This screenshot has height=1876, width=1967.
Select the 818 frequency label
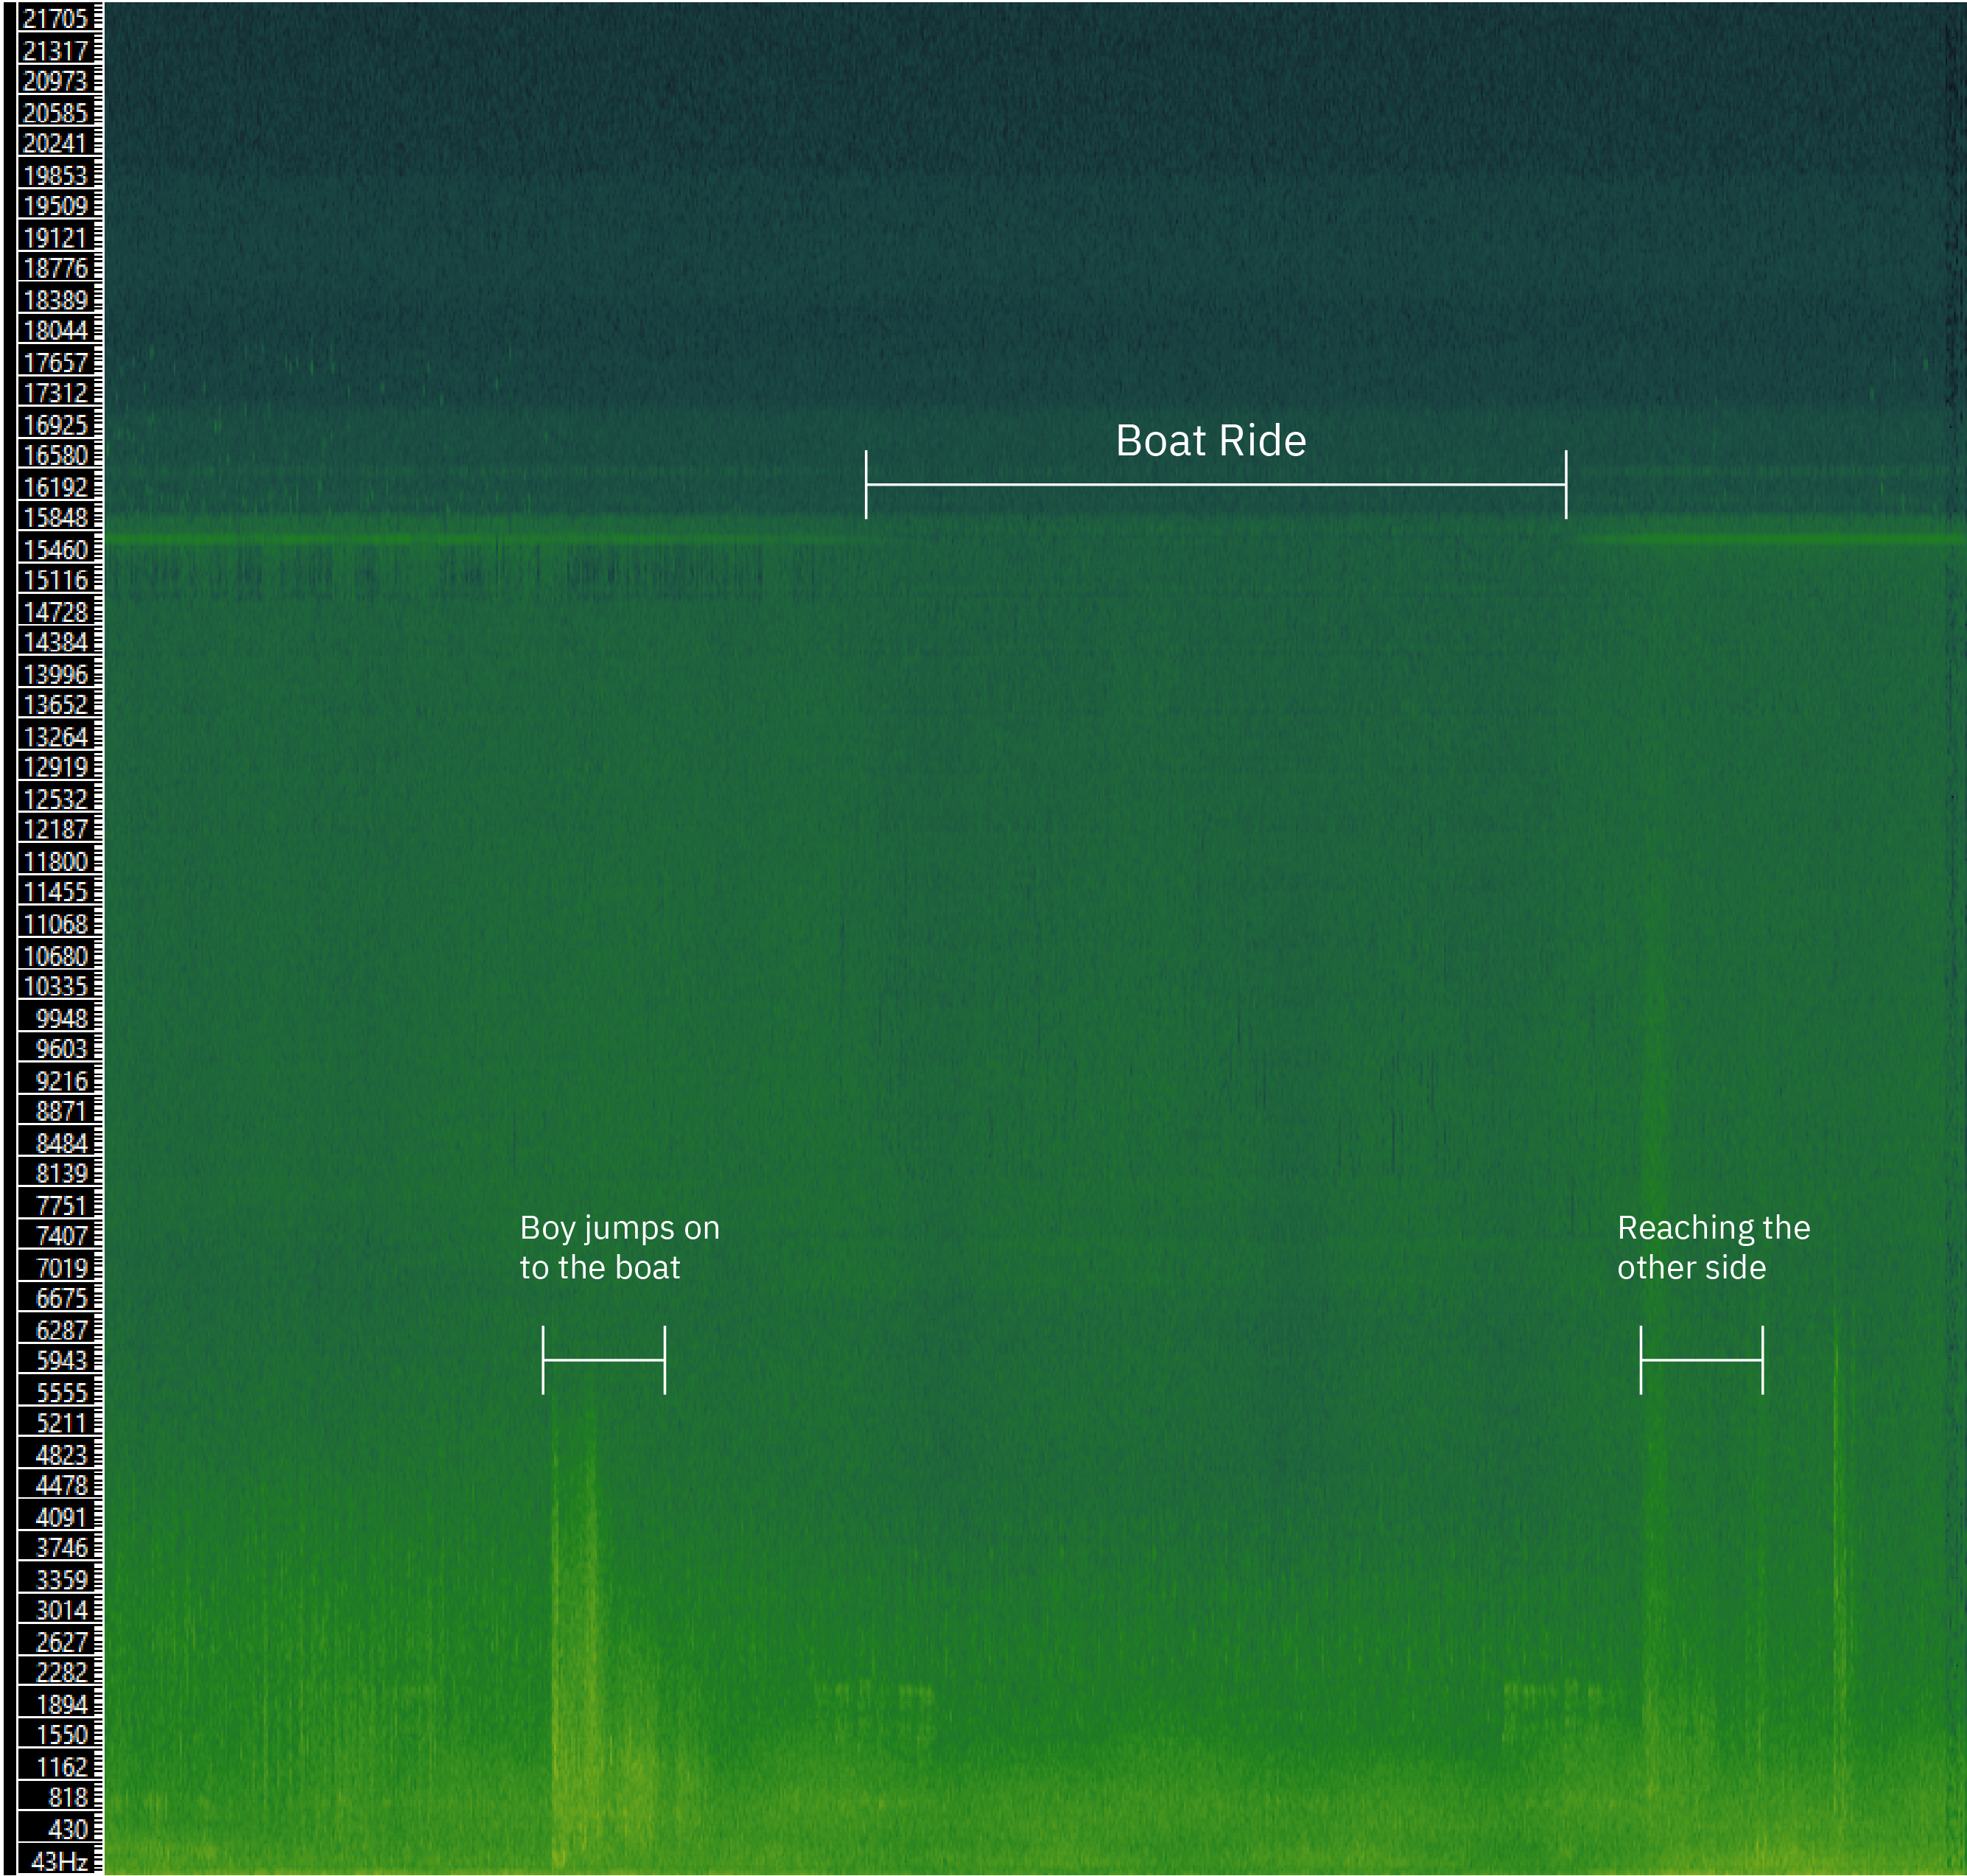click(68, 1797)
